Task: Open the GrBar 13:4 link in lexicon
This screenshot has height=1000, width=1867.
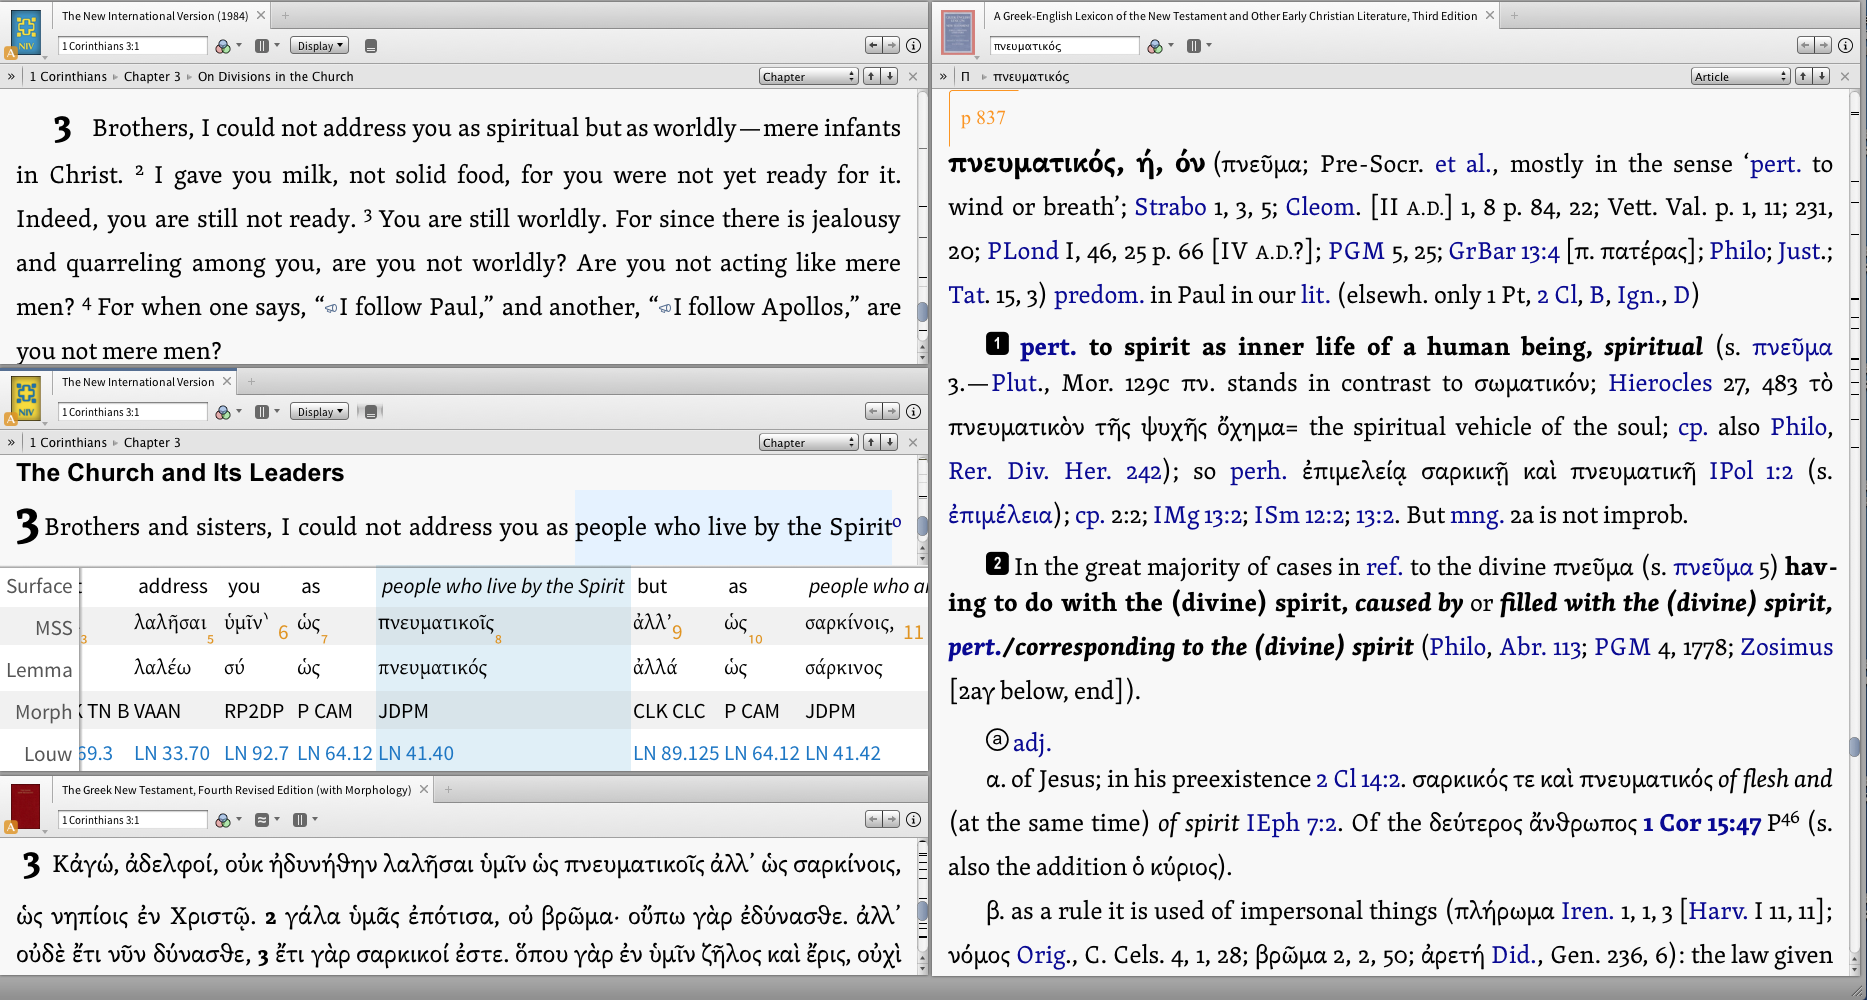Action: click(1504, 251)
